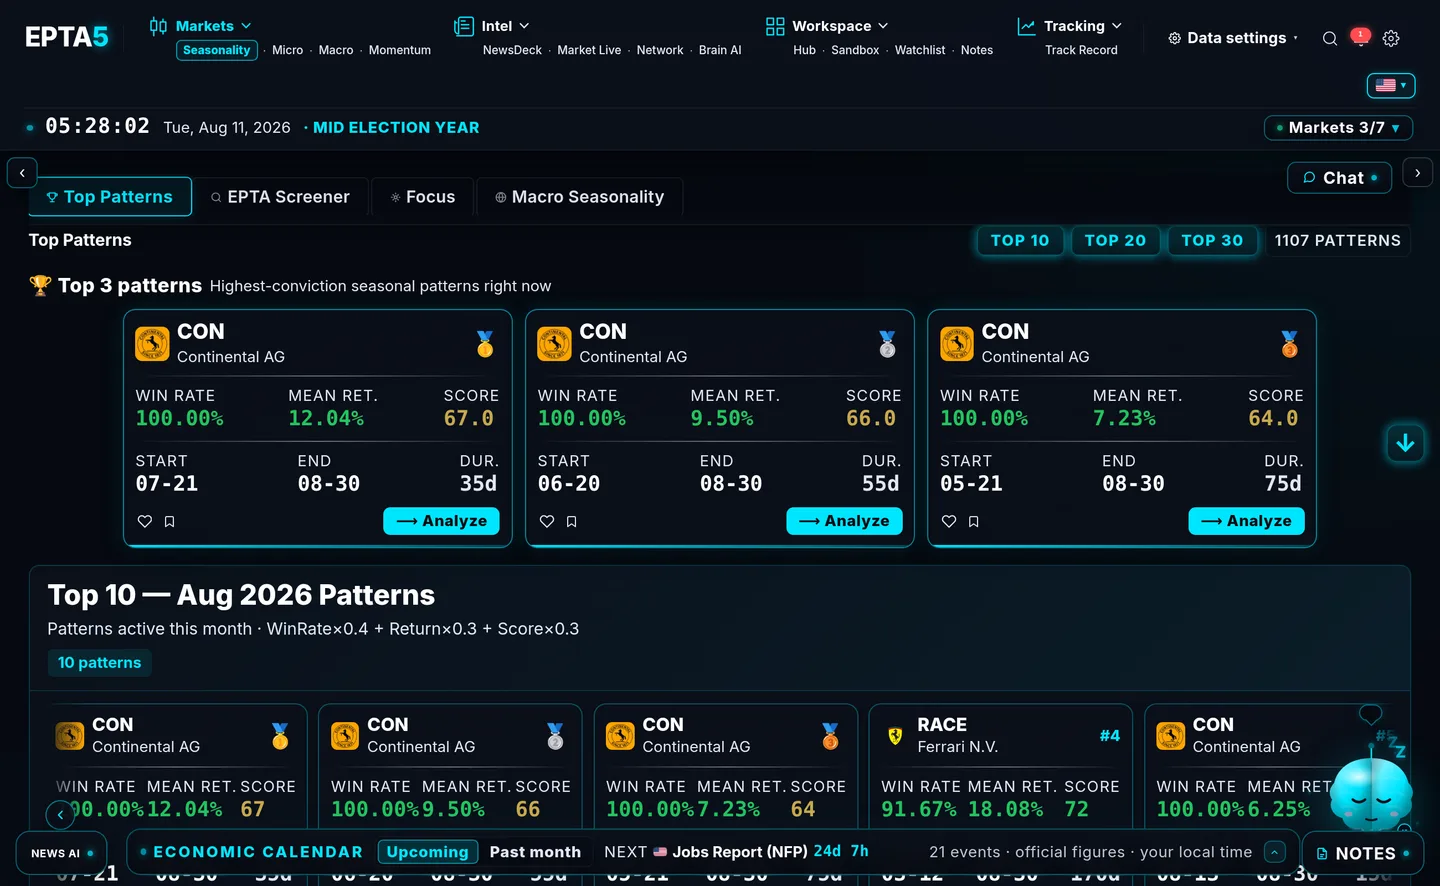Analyze the 12.04% mean return pattern
This screenshot has width=1440, height=886.
point(441,521)
